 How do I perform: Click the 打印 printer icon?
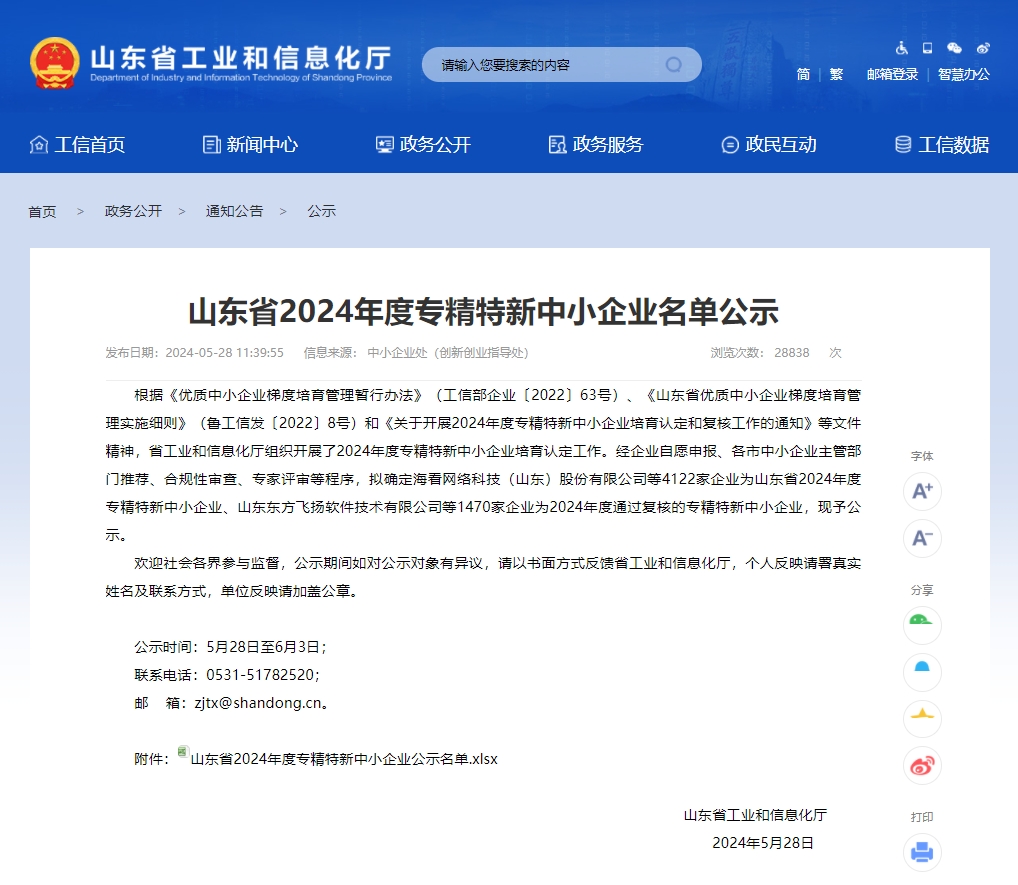921,851
